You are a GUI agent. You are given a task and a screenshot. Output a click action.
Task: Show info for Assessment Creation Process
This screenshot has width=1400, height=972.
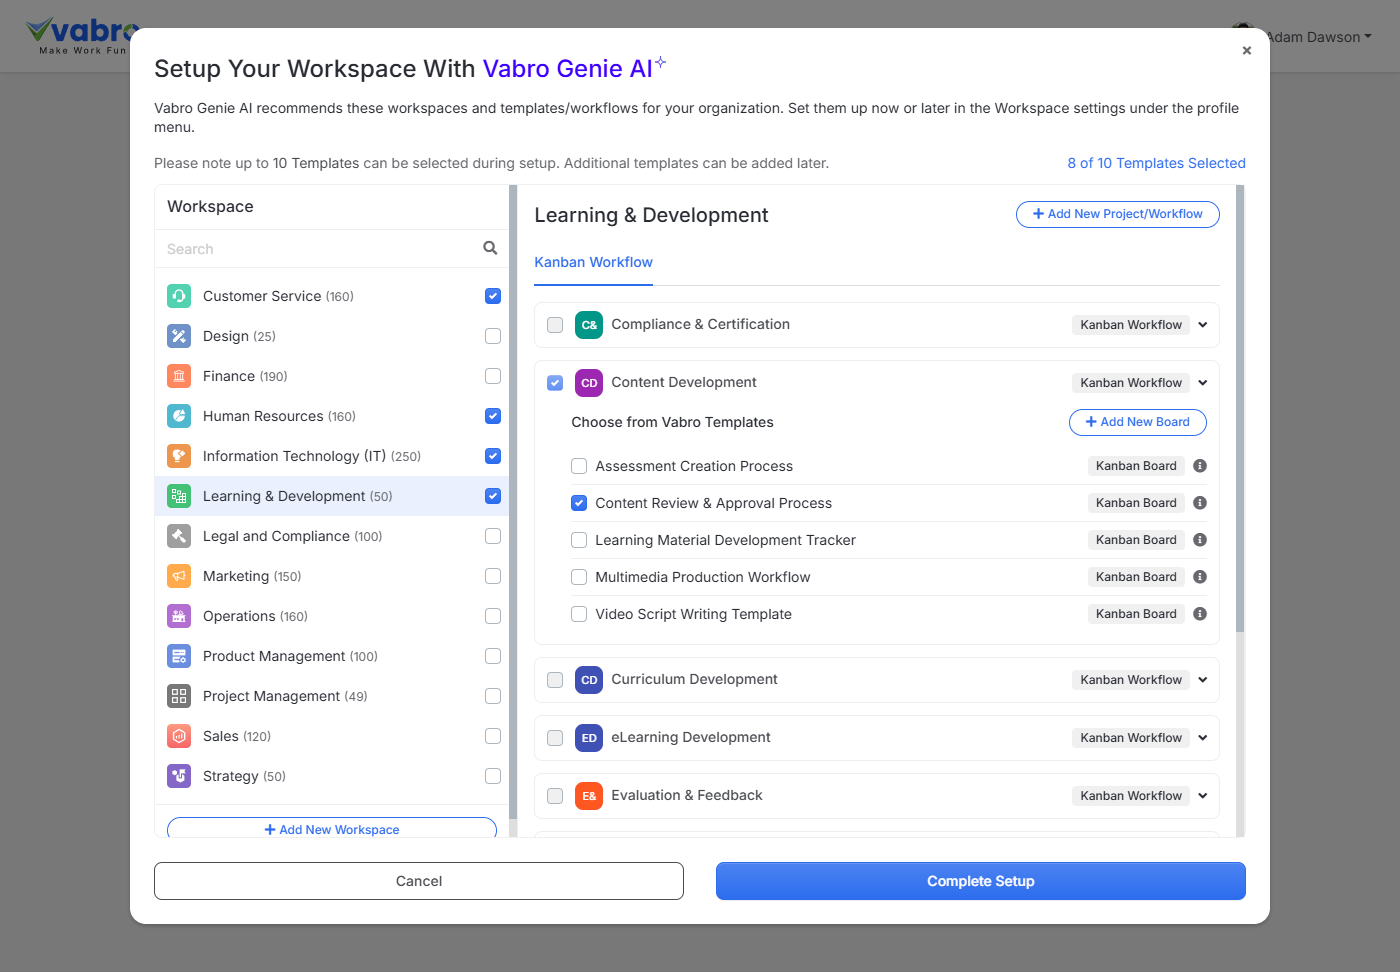(x=1200, y=466)
